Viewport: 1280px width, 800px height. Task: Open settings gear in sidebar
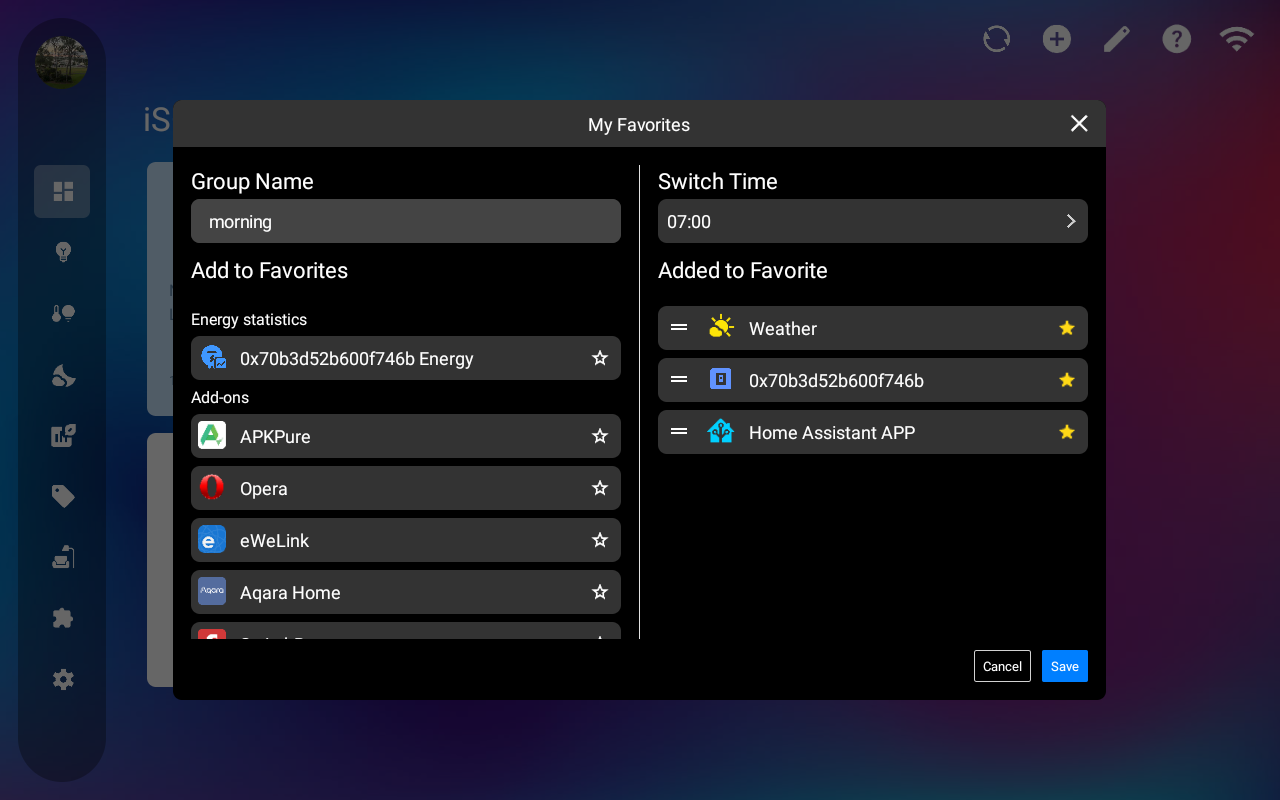pos(63,680)
